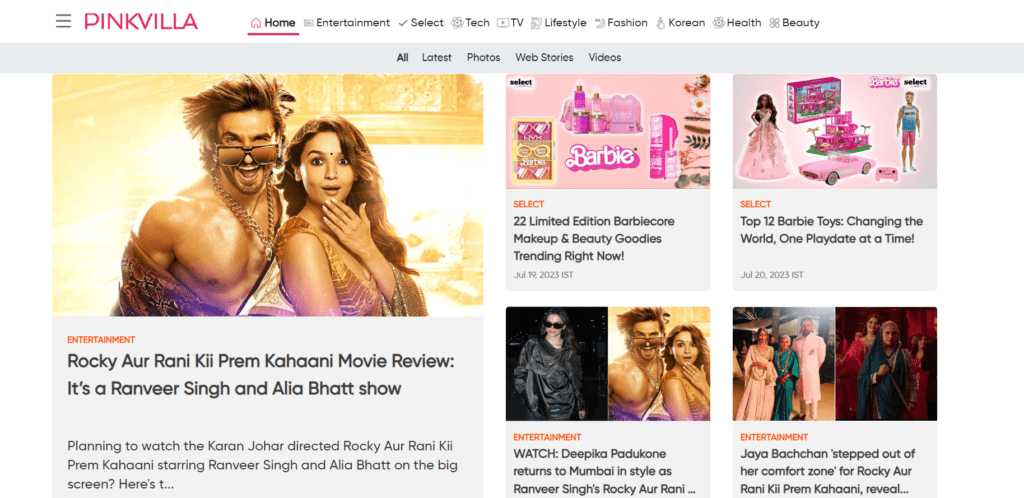Open the Health section
Screen dimensions: 1024x498
click(743, 23)
